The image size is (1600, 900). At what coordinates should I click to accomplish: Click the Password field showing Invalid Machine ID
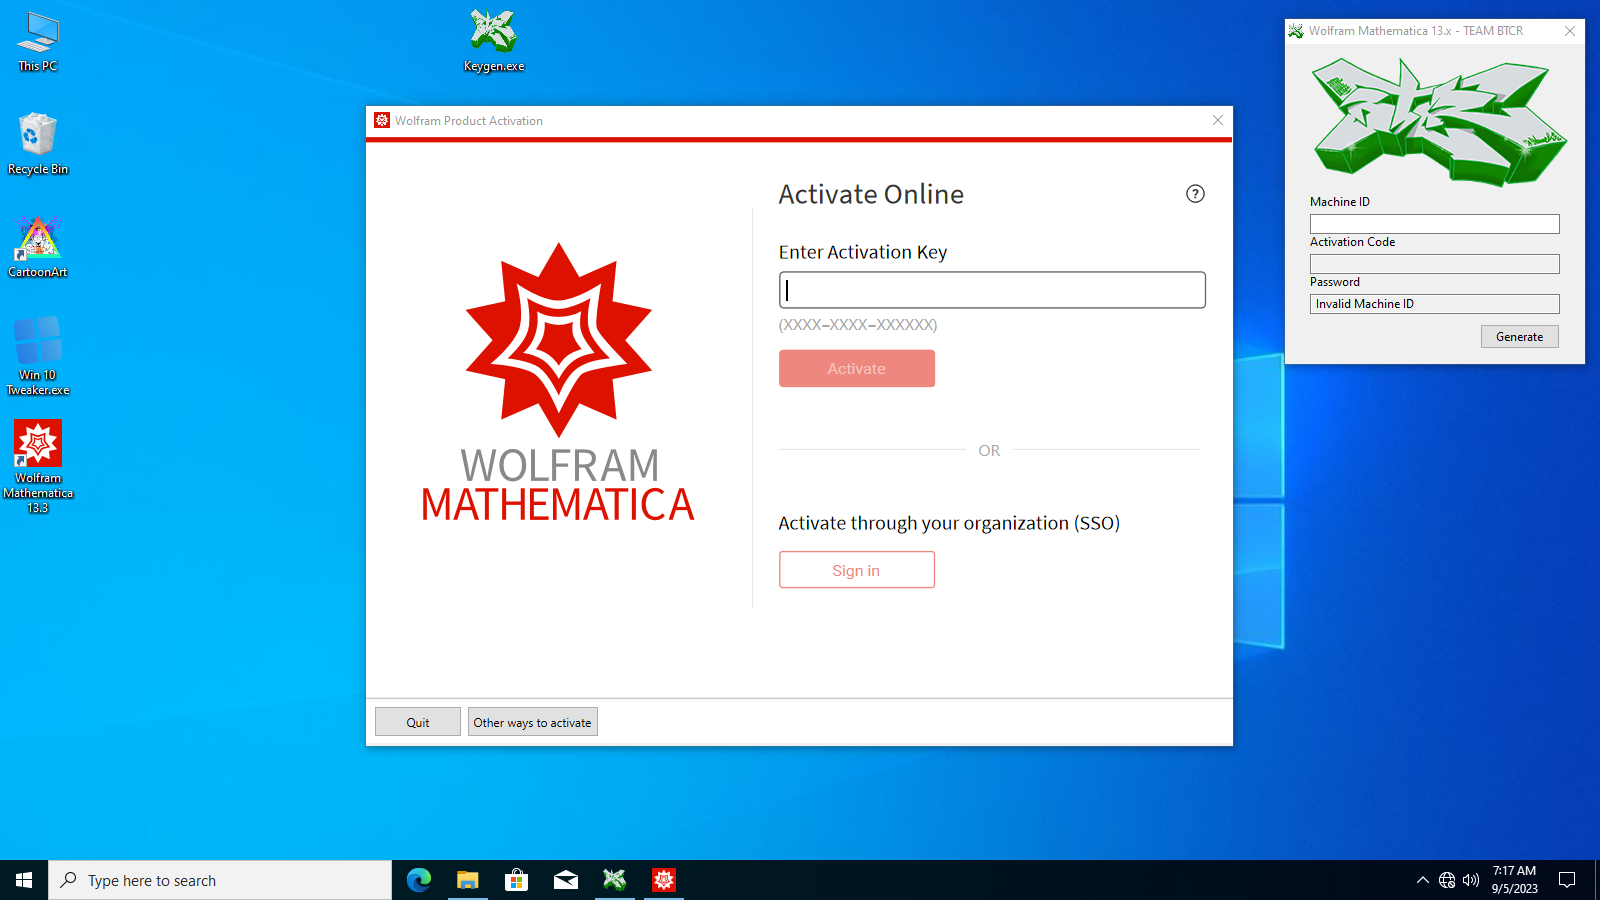(x=1435, y=304)
